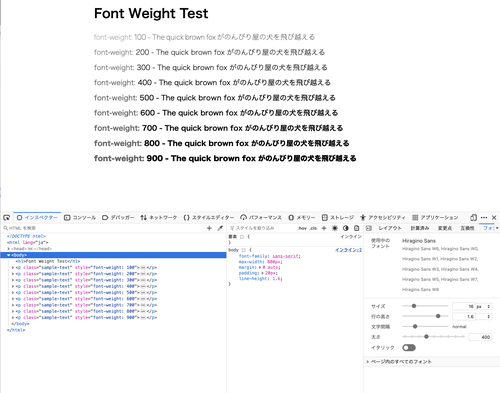500x393 pixels.
Task: Toggle print media simulation page icon
Action: coord(356,228)
